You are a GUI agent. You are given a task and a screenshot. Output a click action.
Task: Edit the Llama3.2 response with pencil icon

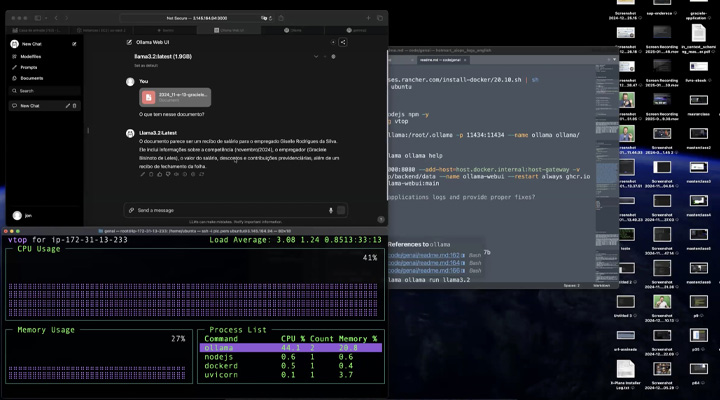[143, 175]
